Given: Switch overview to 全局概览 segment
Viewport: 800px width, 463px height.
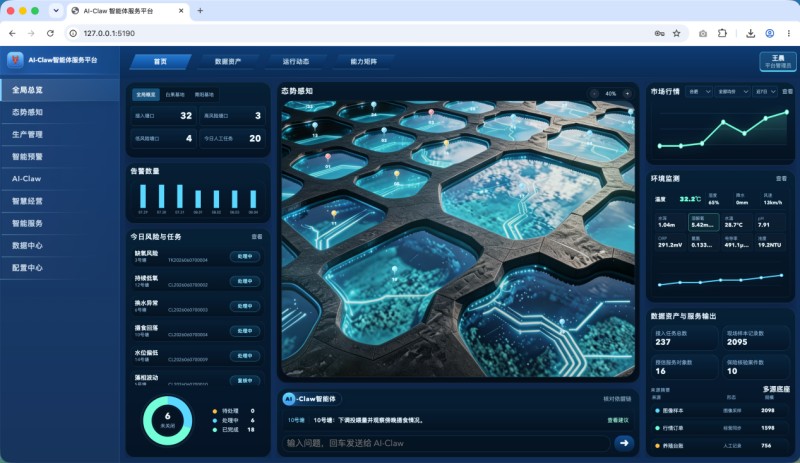Looking at the screenshot, I should pyautogui.click(x=146, y=94).
